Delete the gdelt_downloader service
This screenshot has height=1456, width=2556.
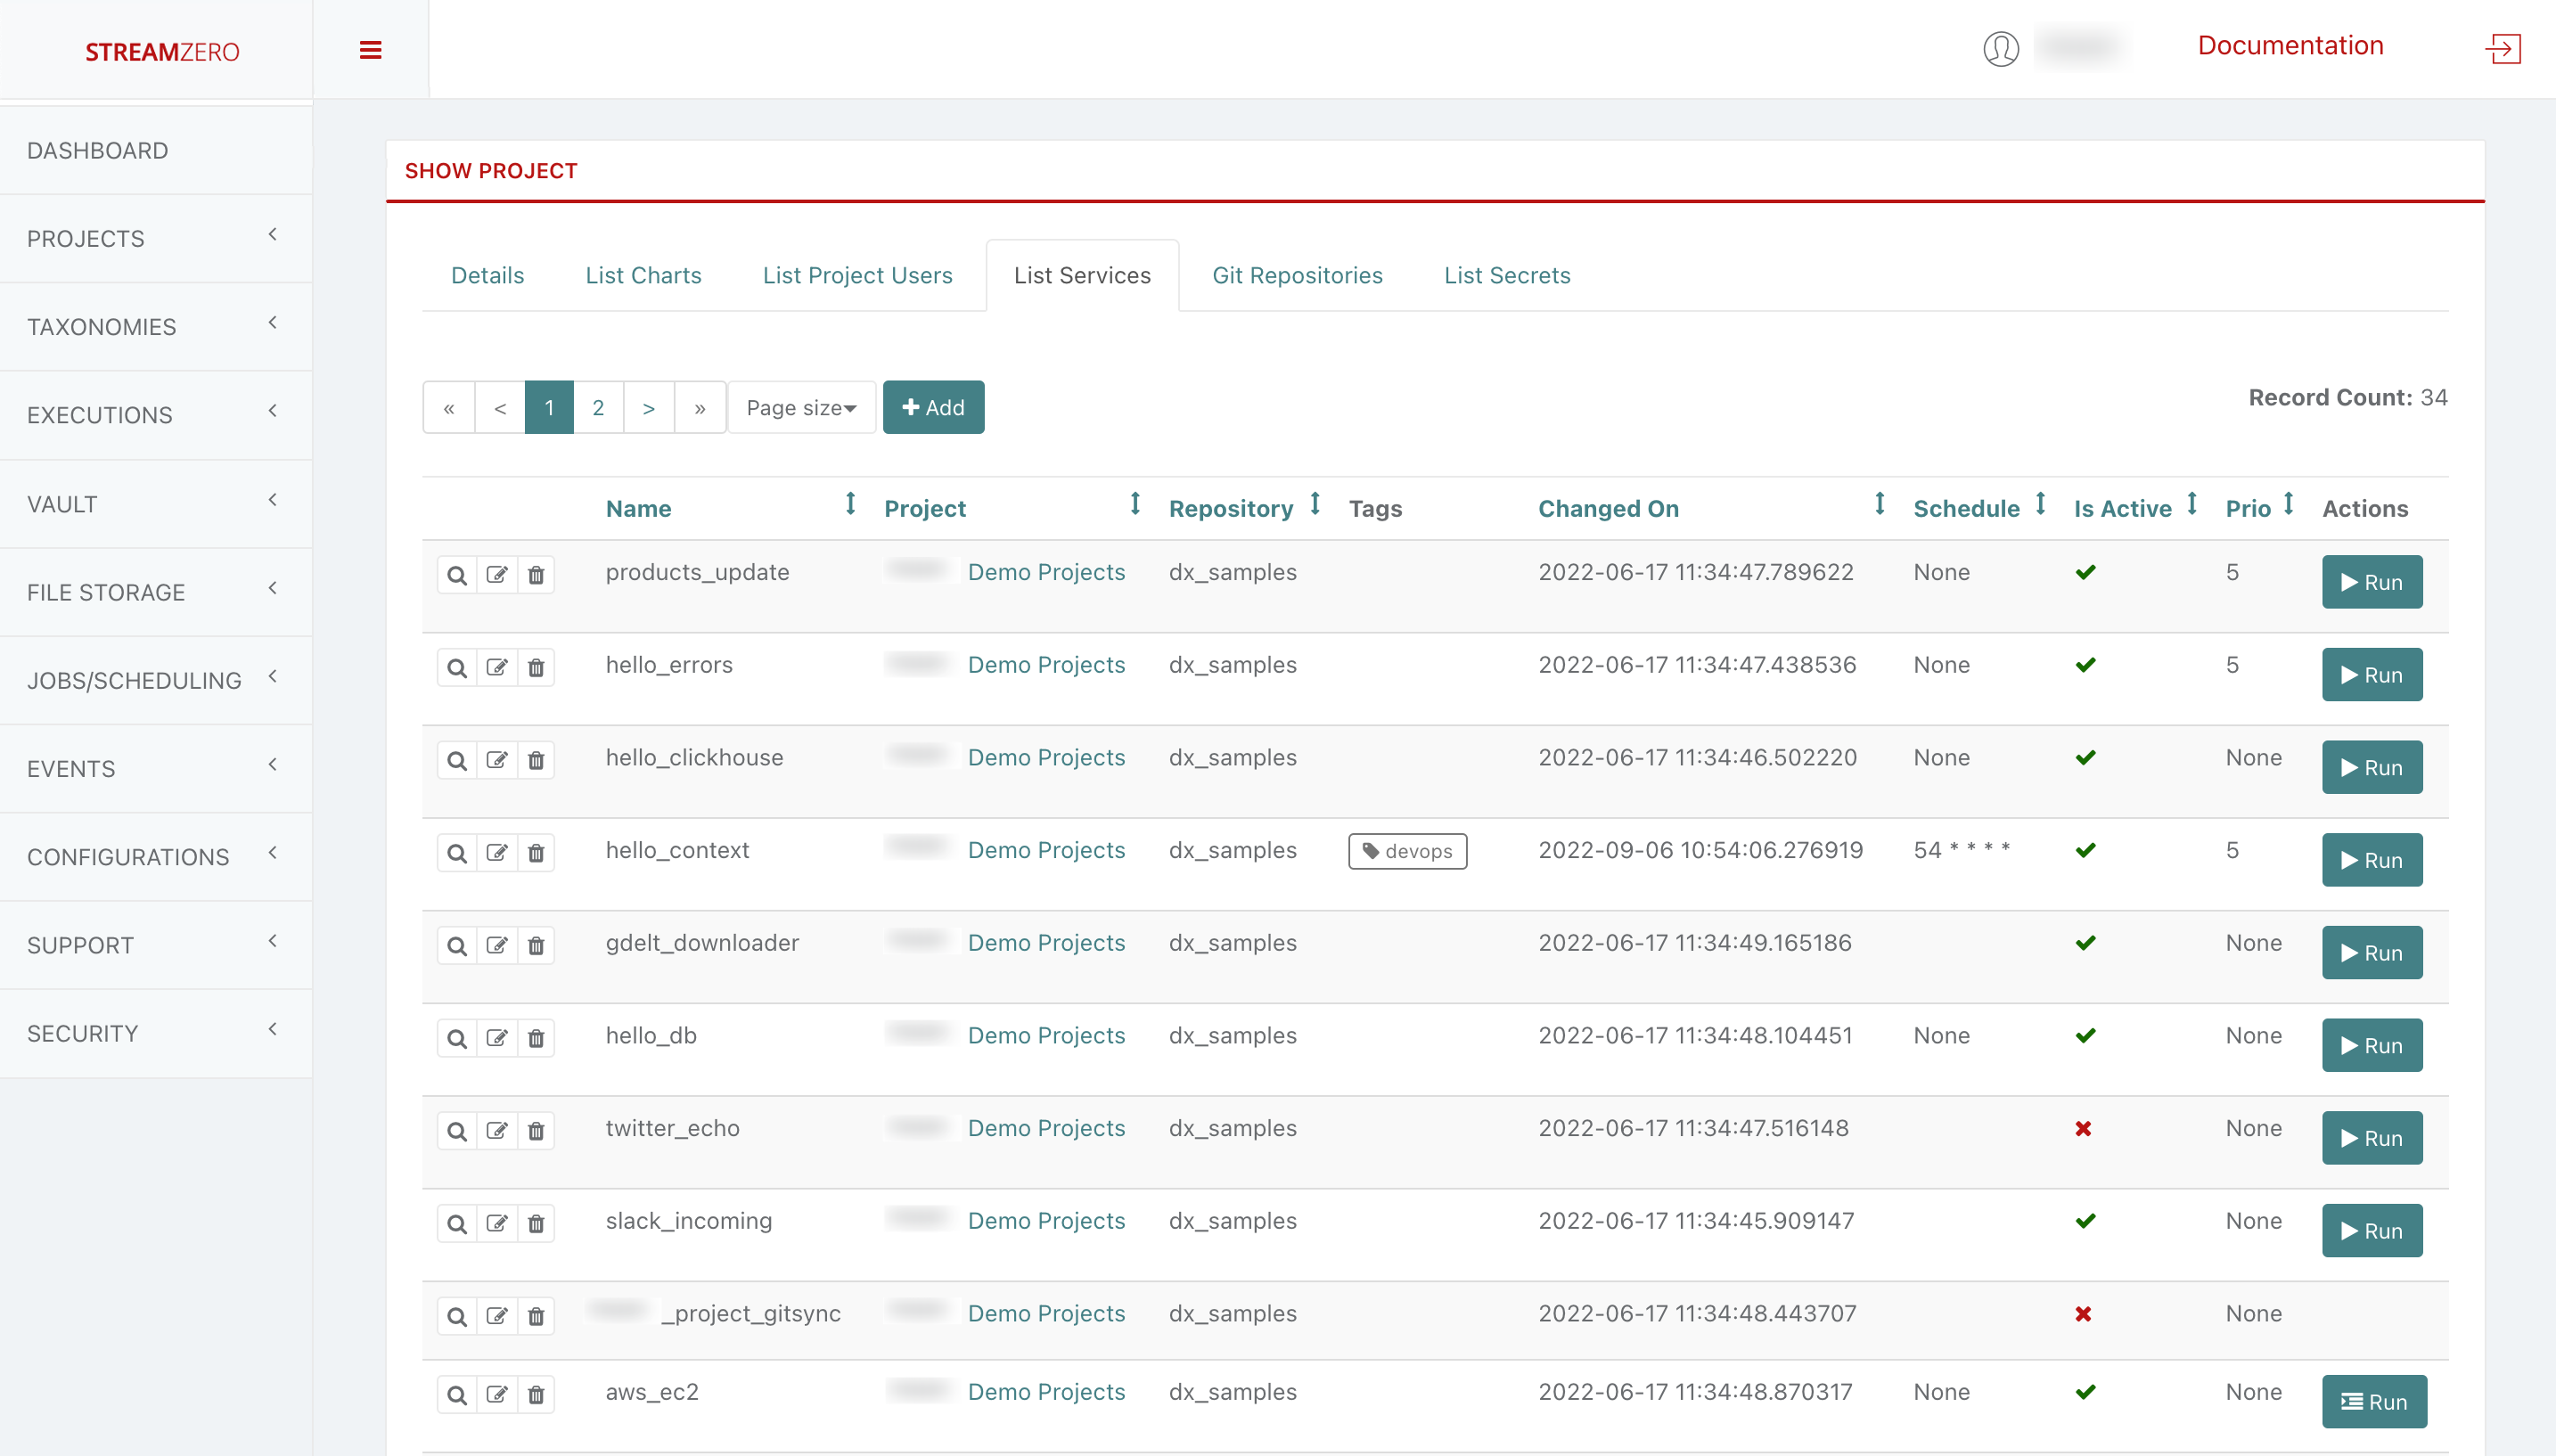(536, 946)
